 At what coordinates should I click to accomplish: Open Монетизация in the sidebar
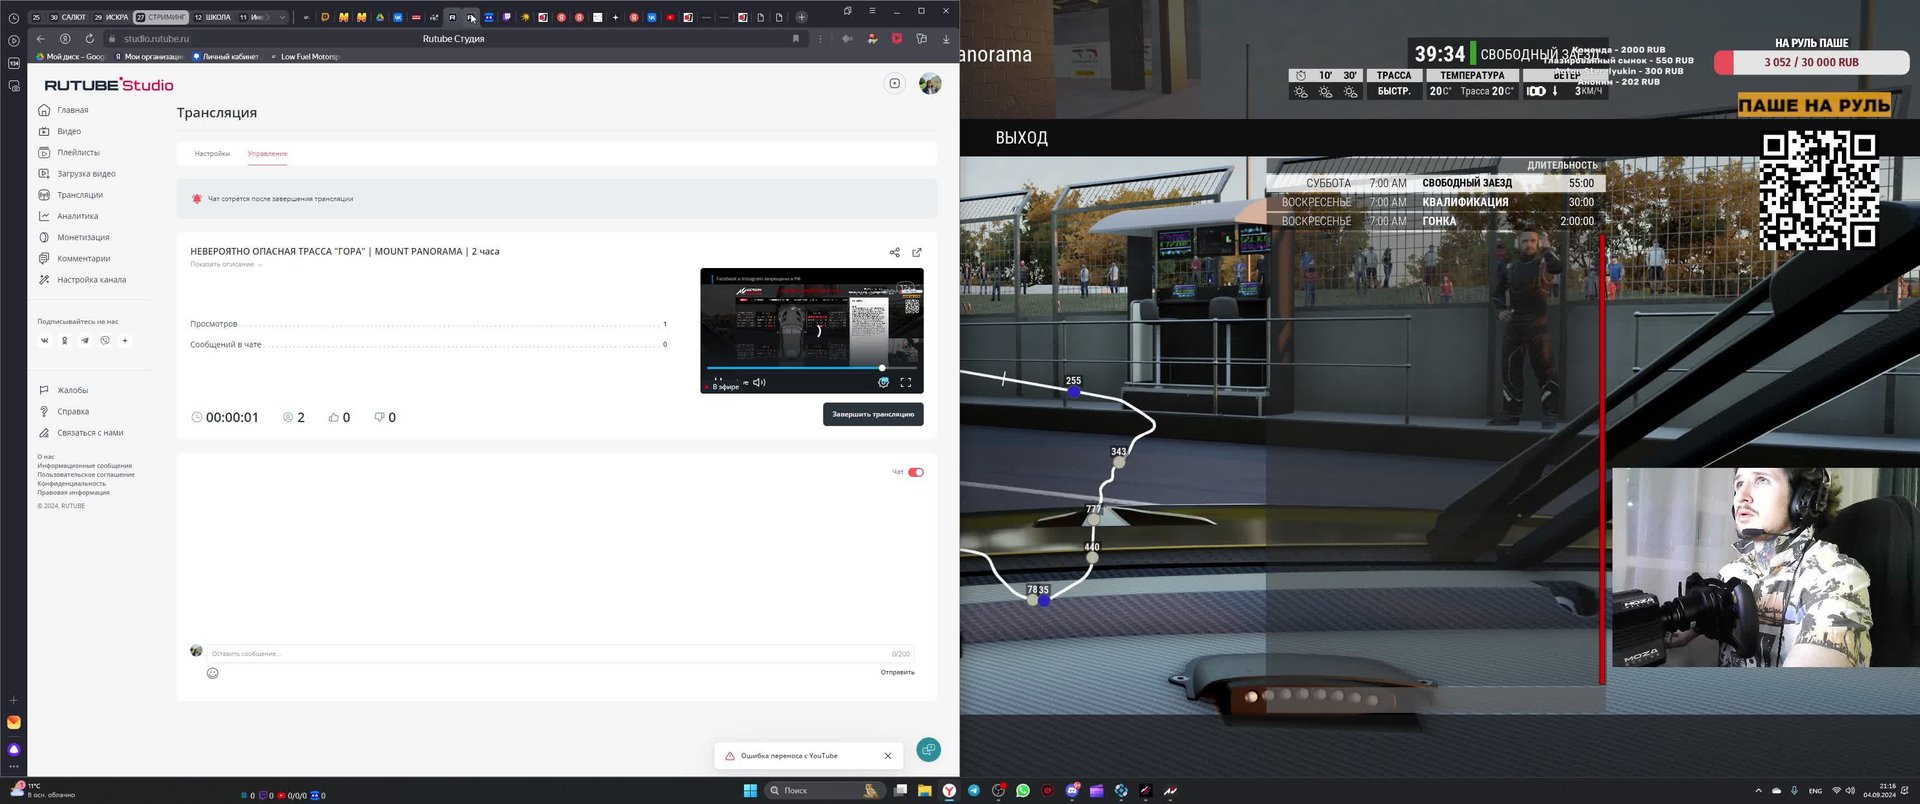click(74, 237)
